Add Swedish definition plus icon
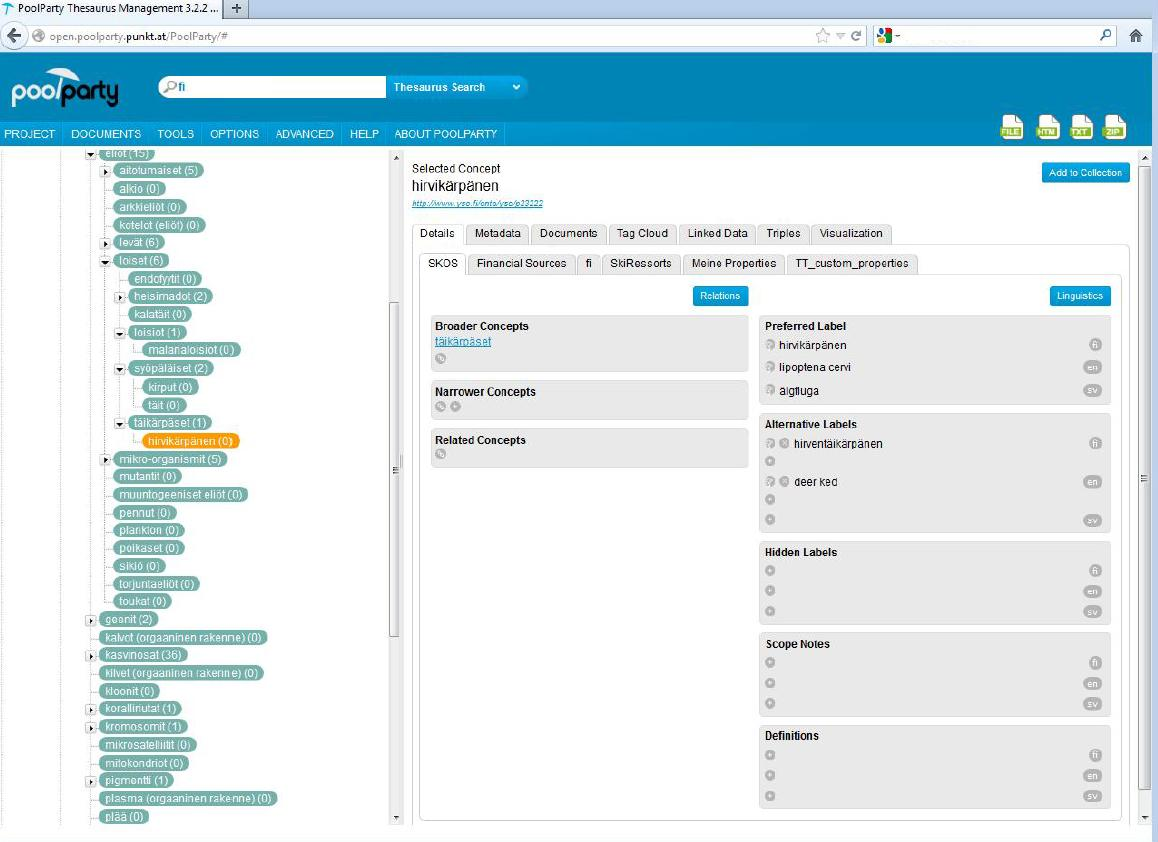Image resolution: width=1158 pixels, height=842 pixels. point(770,796)
